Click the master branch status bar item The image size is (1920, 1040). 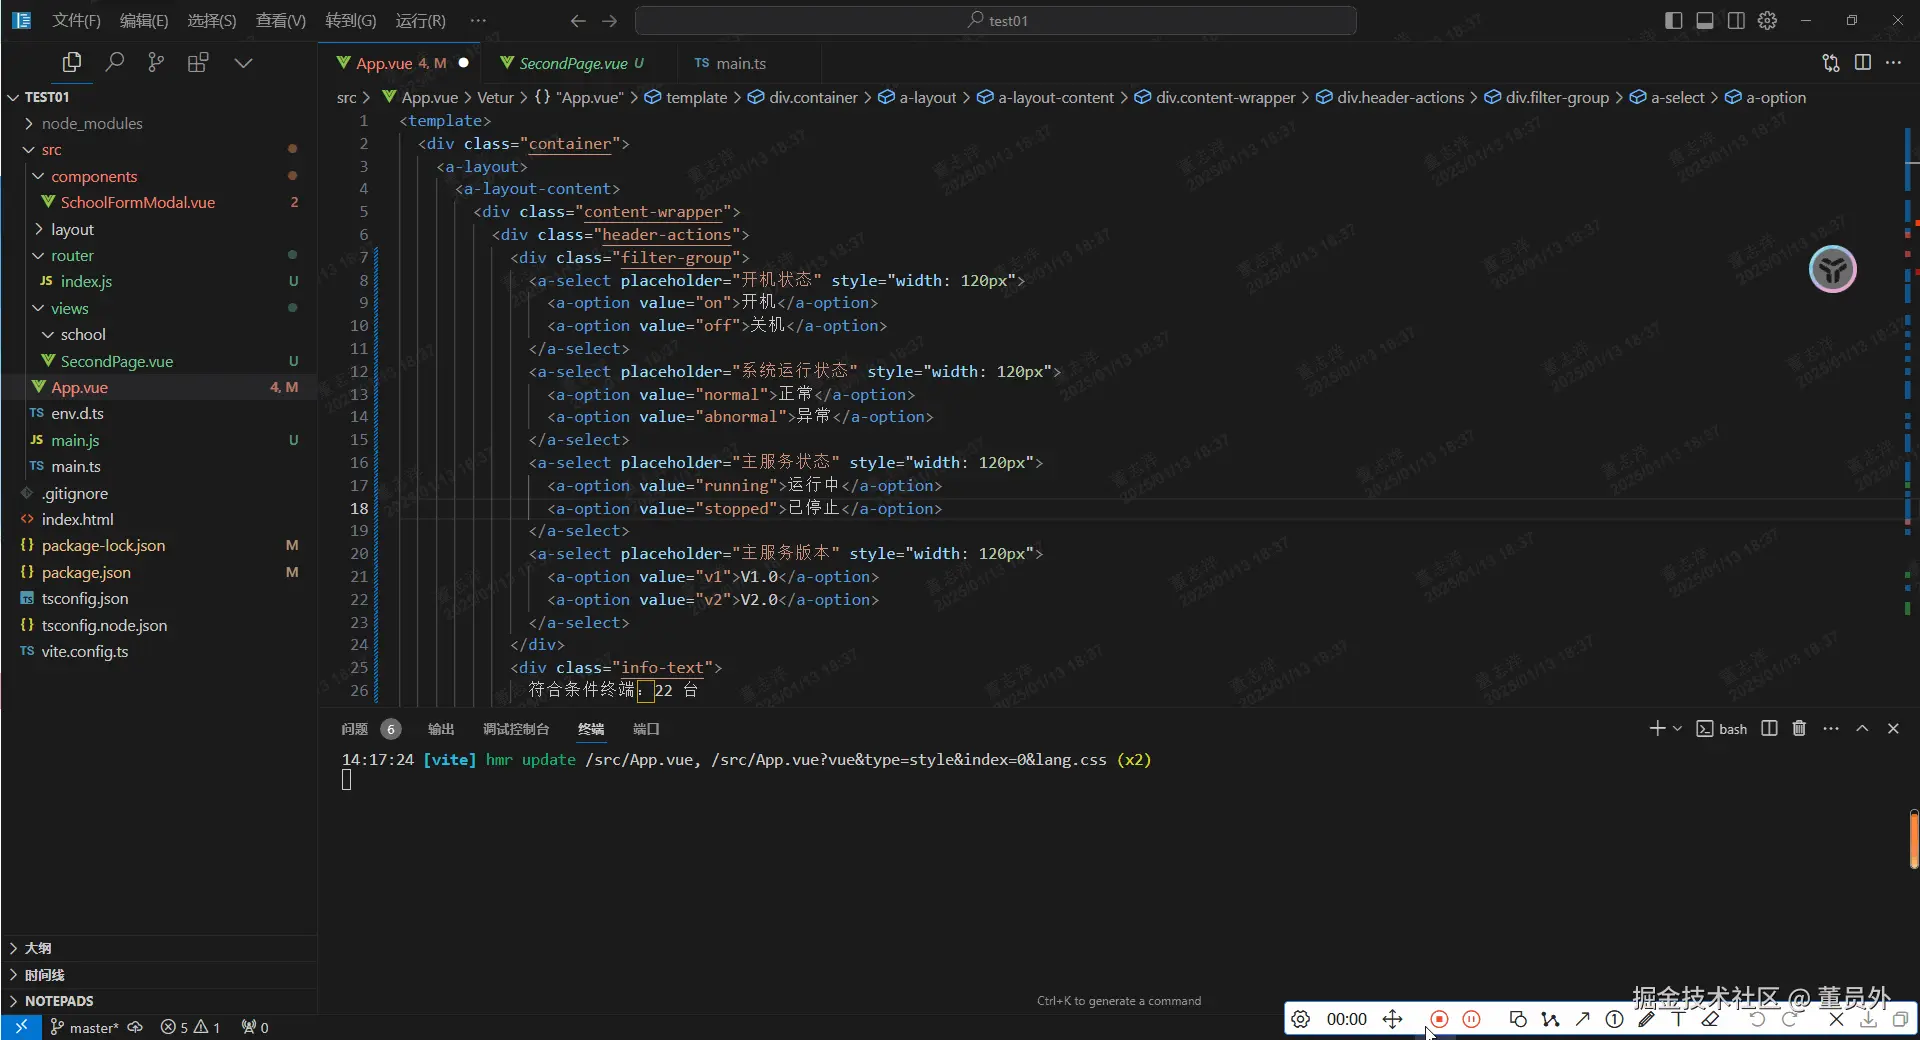(85, 1027)
